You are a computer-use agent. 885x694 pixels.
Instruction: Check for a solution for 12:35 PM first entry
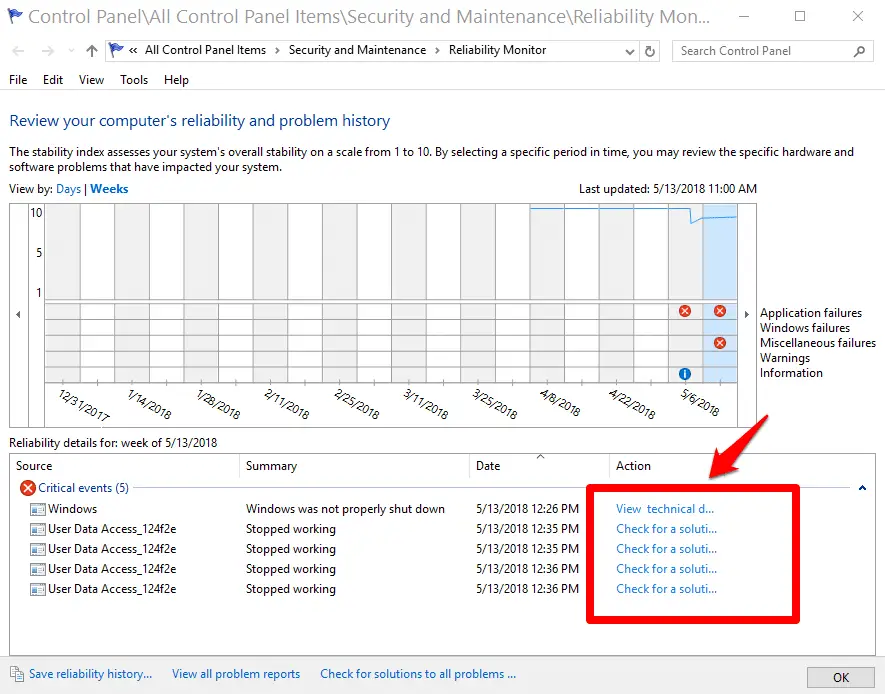(667, 529)
